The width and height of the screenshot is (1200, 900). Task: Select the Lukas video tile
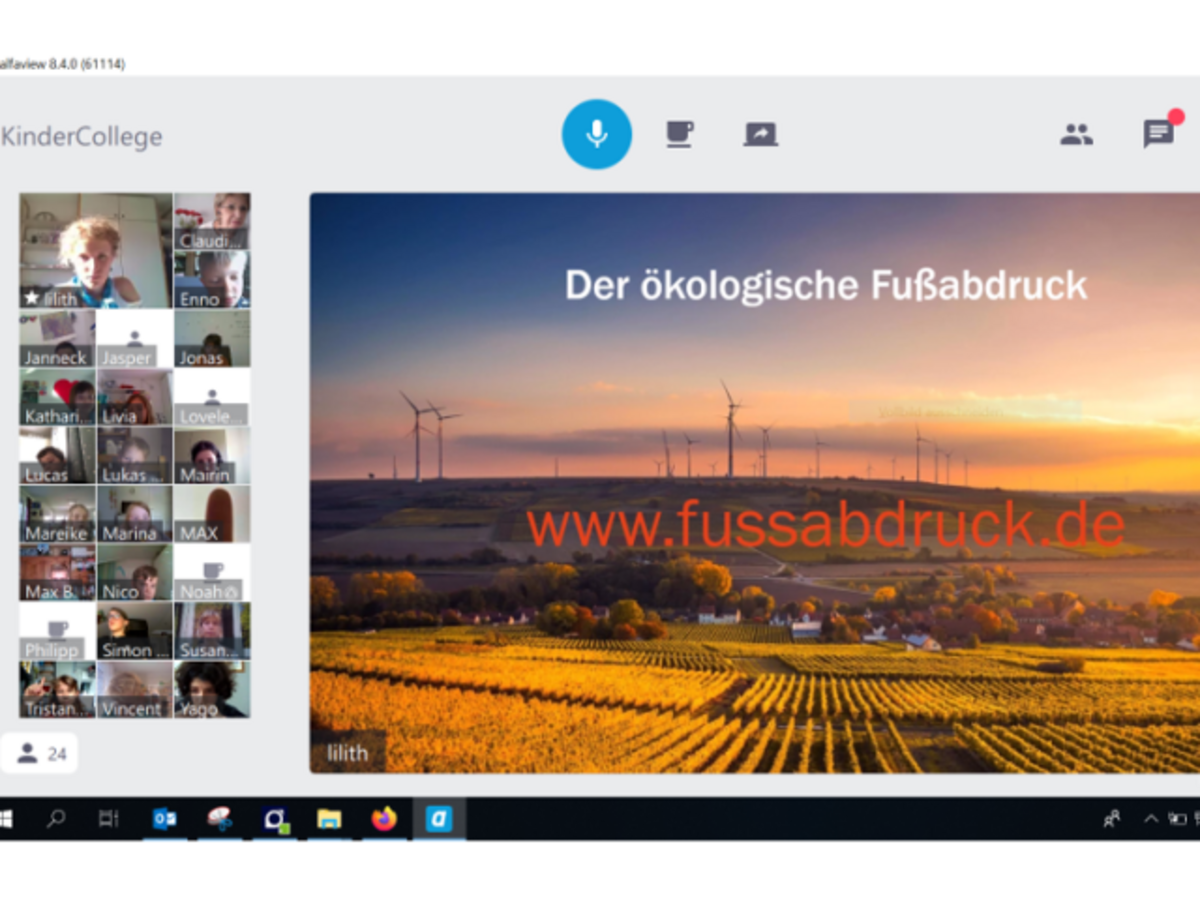(134, 456)
